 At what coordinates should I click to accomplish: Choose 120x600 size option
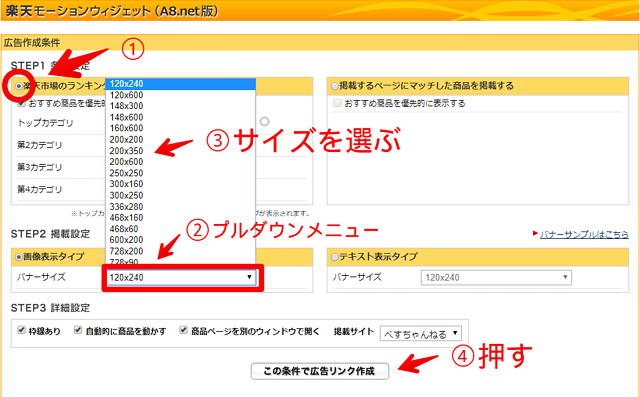(180, 95)
